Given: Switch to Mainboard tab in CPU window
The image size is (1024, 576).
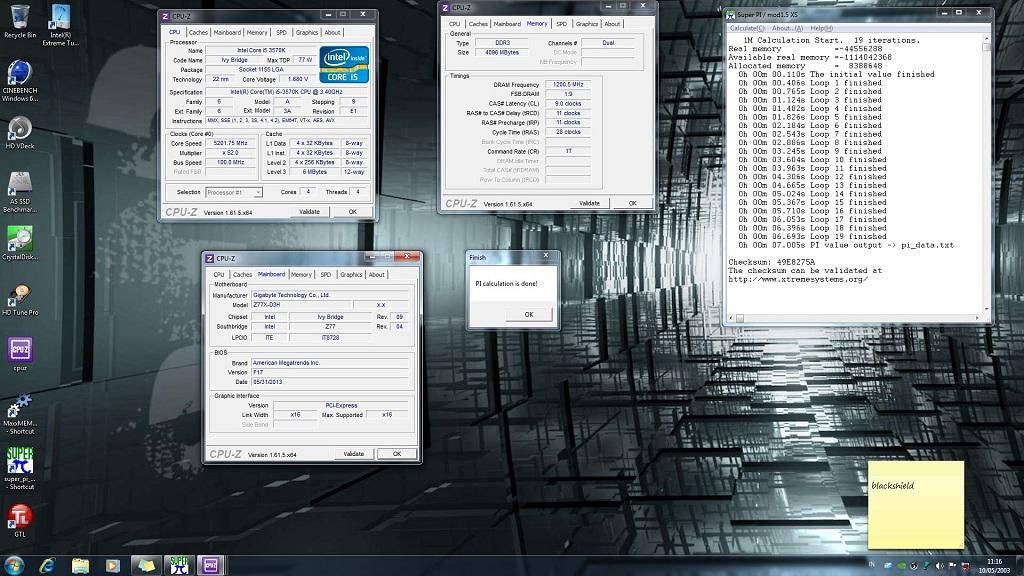Looking at the screenshot, I should (227, 32).
